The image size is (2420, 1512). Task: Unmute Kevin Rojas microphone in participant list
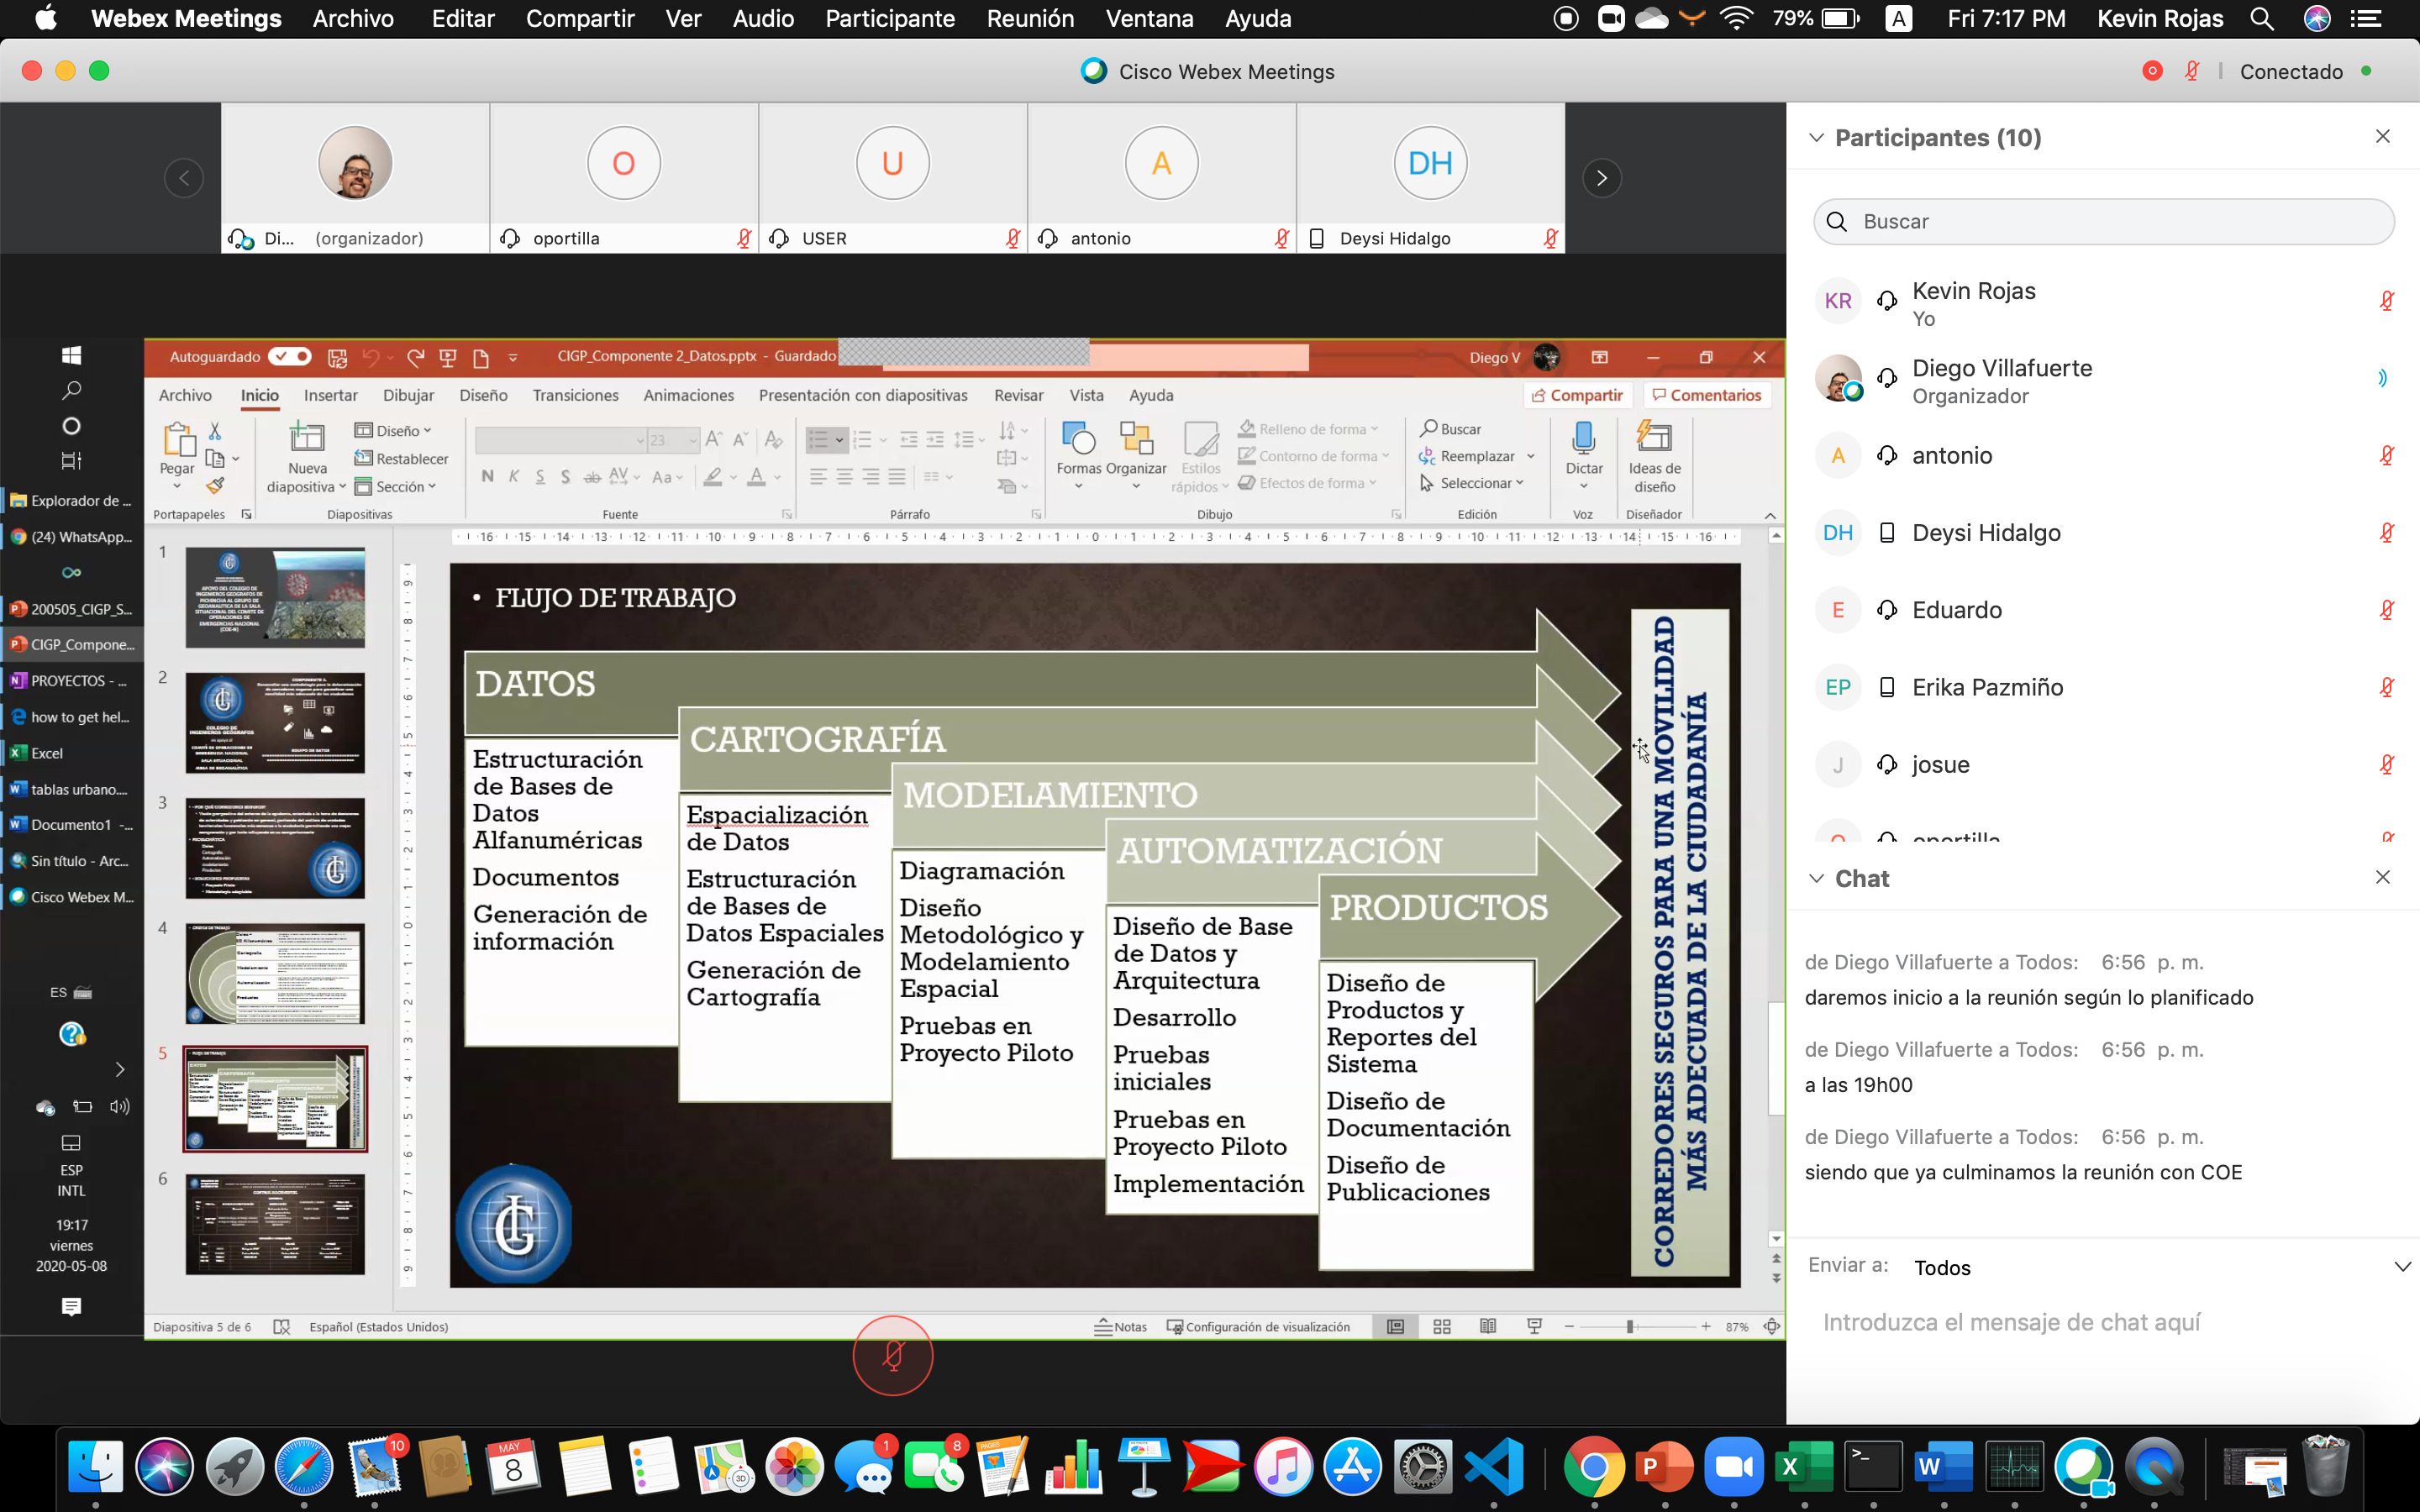pyautogui.click(x=2386, y=301)
